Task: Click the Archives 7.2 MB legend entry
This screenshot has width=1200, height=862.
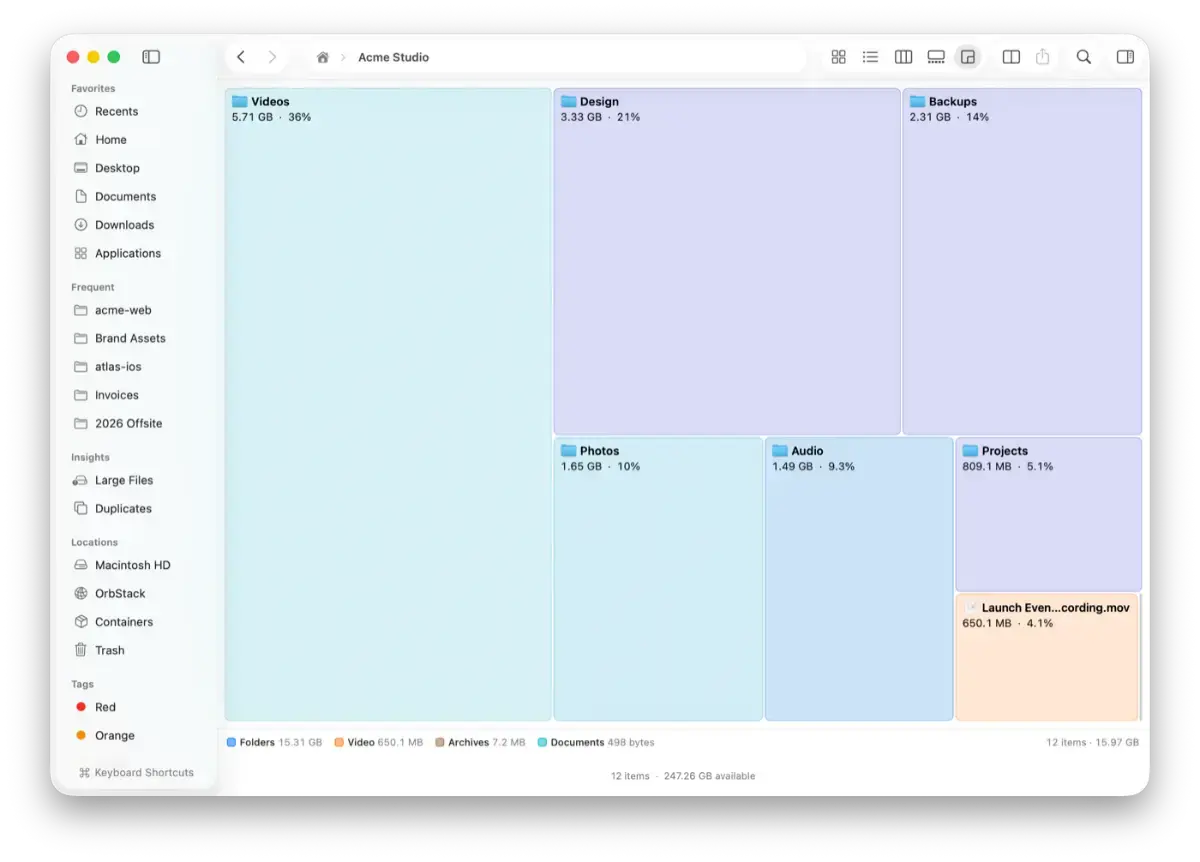Action: pos(480,743)
